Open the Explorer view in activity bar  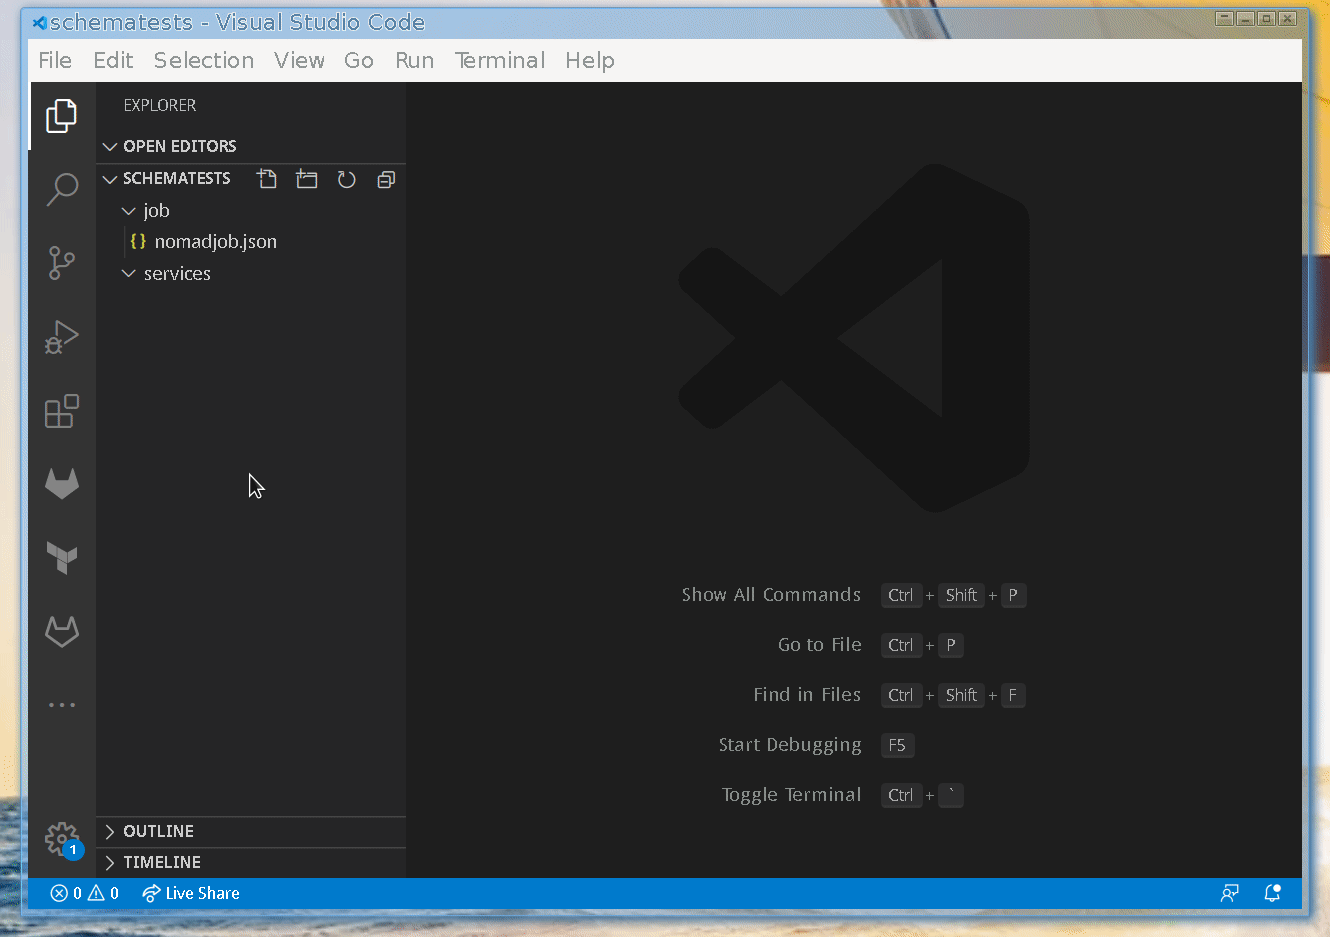click(62, 116)
